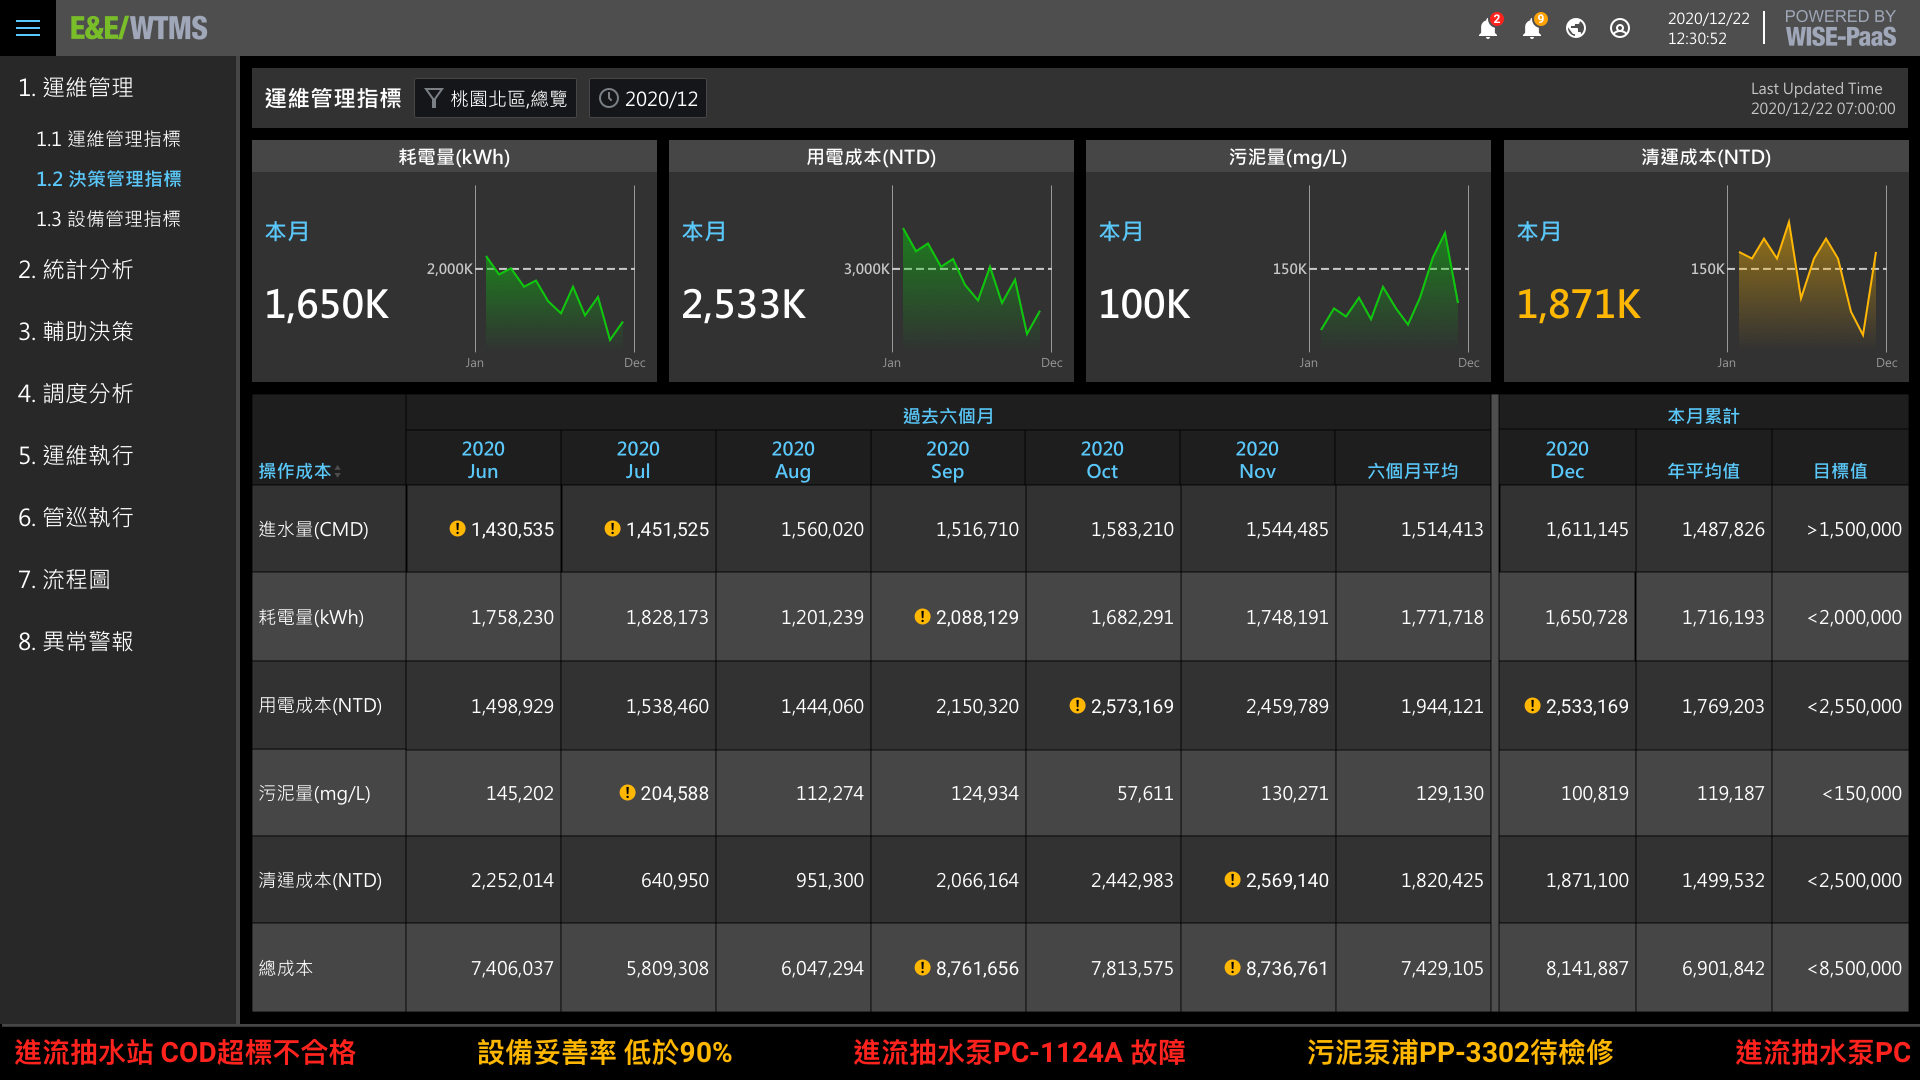Image resolution: width=1920 pixels, height=1080 pixels.
Task: Expand menu 1. 運維管理
Action: tap(76, 87)
